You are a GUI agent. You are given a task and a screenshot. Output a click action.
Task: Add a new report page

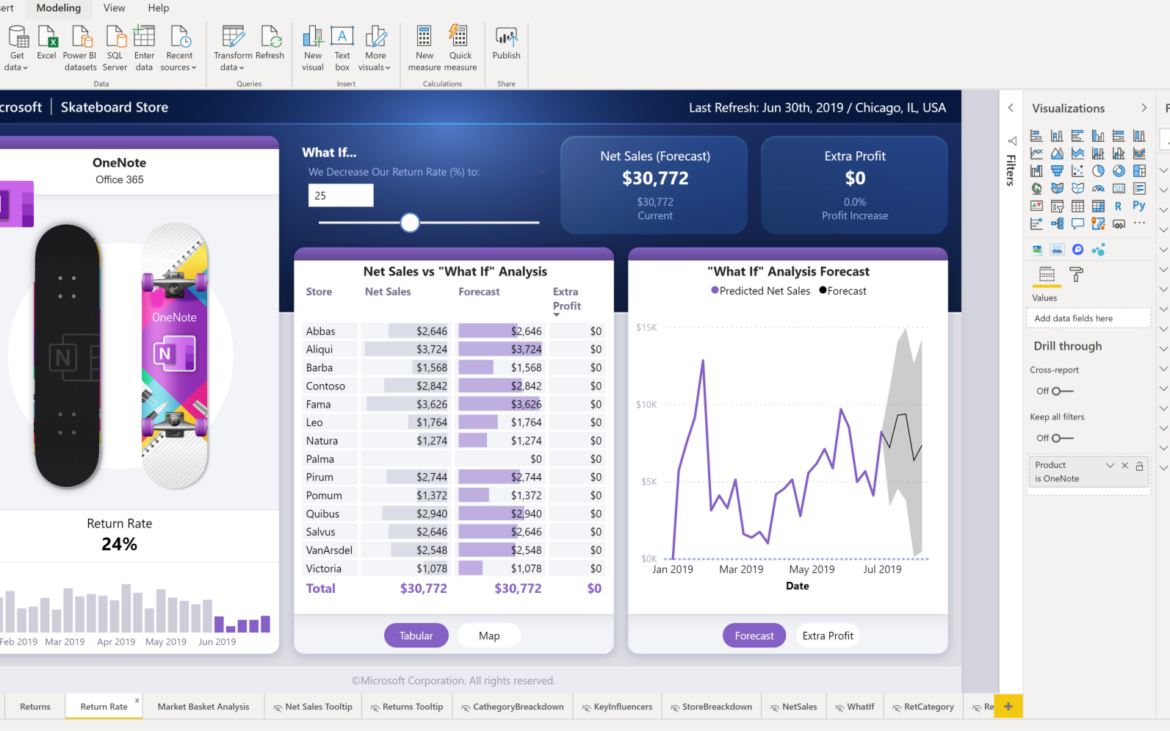[1008, 706]
